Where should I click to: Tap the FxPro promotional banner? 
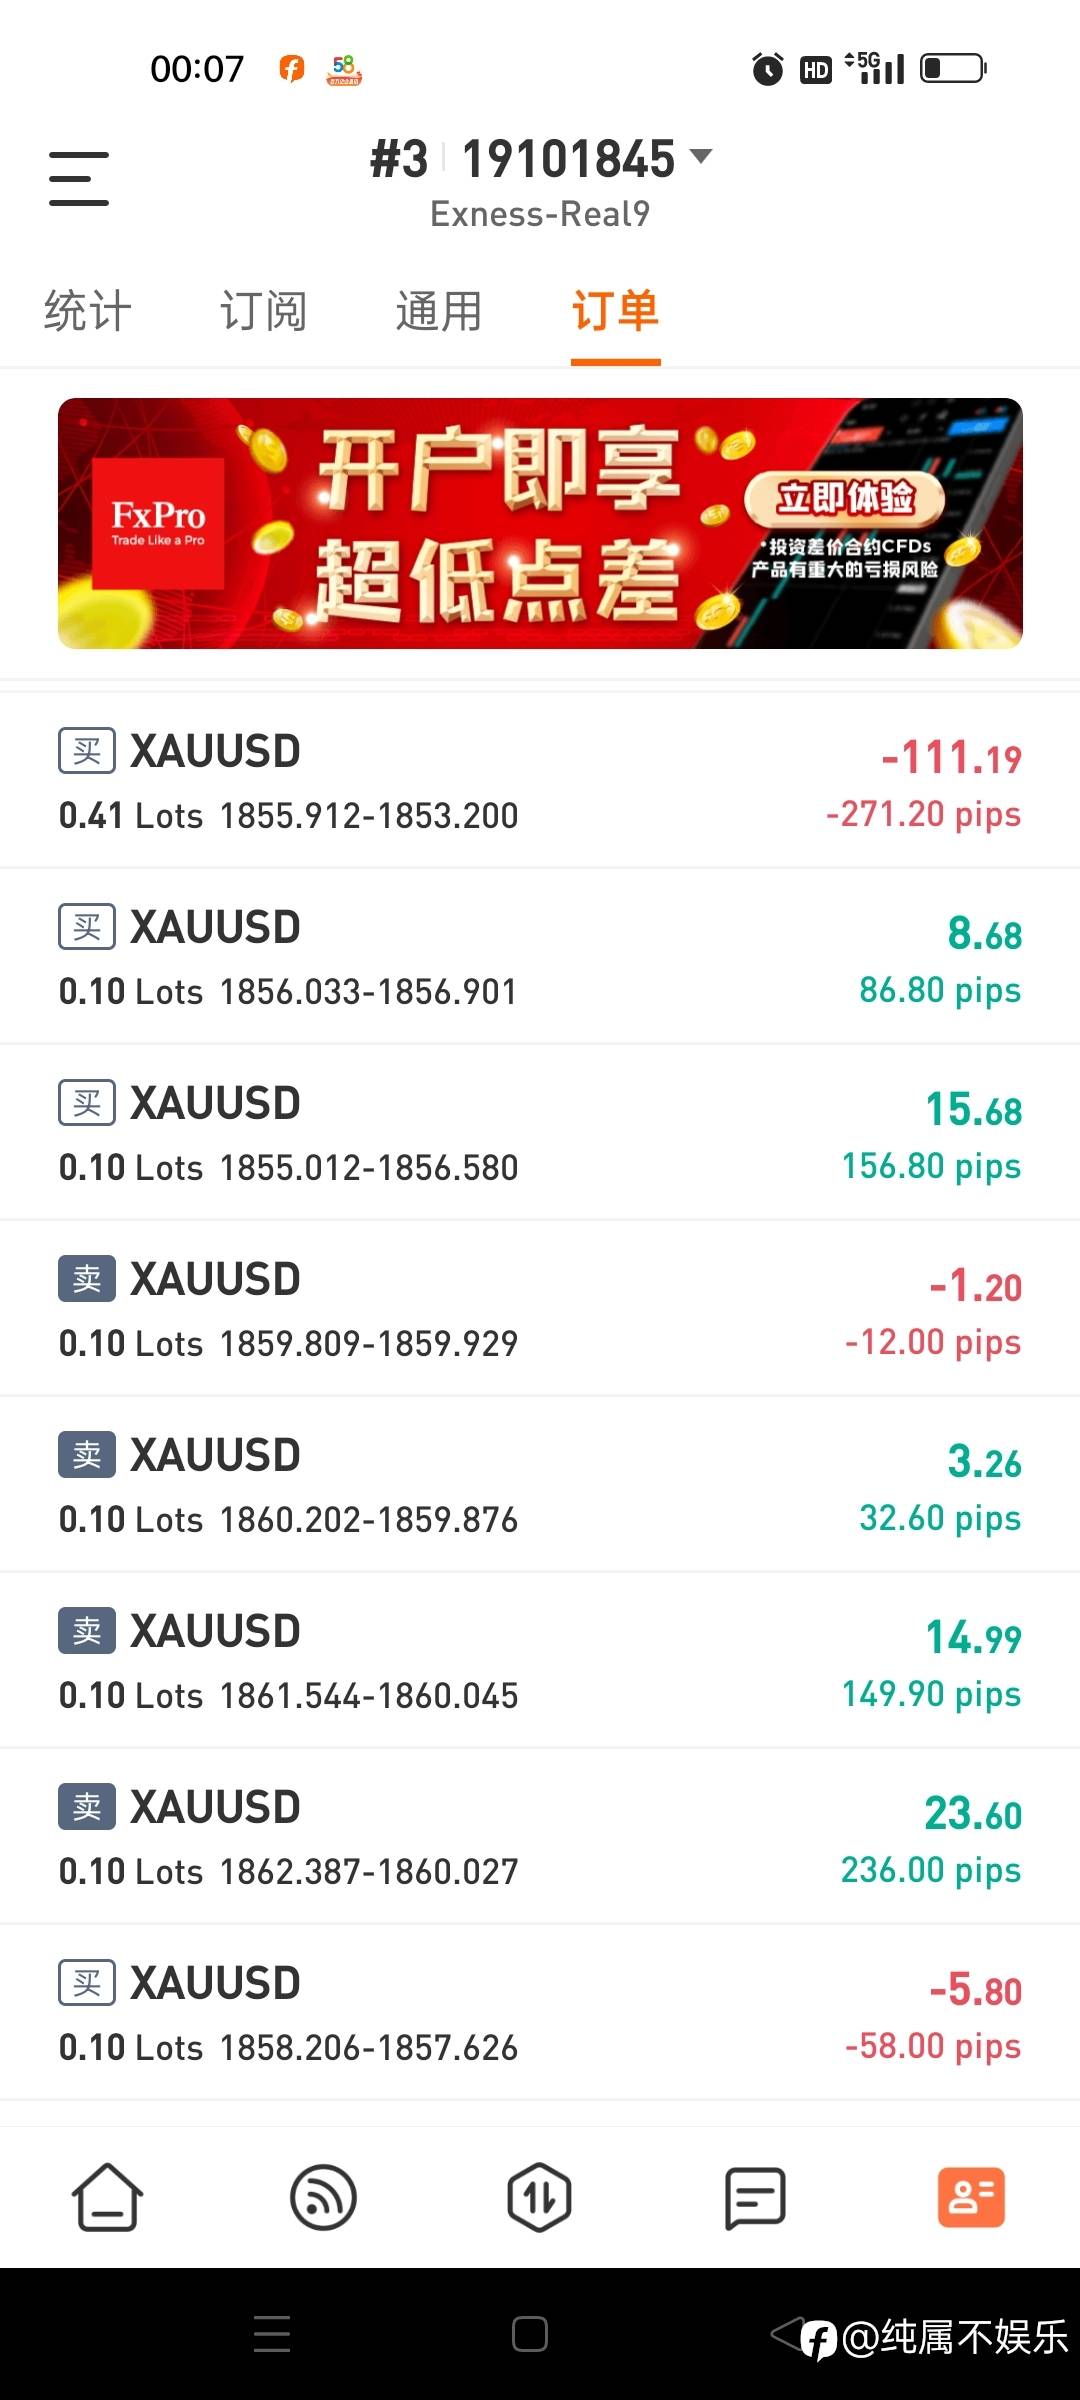click(540, 523)
